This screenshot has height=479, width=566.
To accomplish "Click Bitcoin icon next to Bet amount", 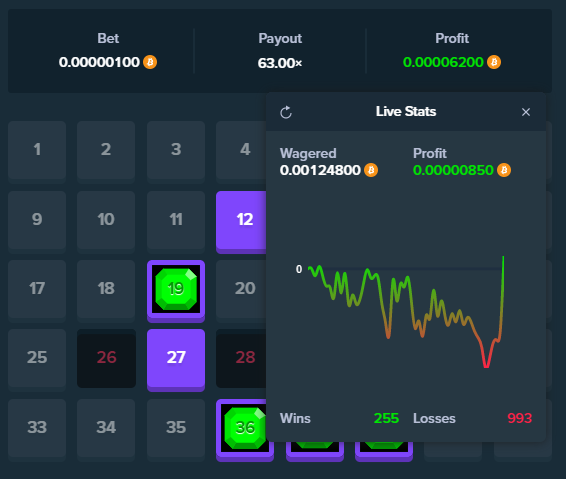I will coord(150,62).
